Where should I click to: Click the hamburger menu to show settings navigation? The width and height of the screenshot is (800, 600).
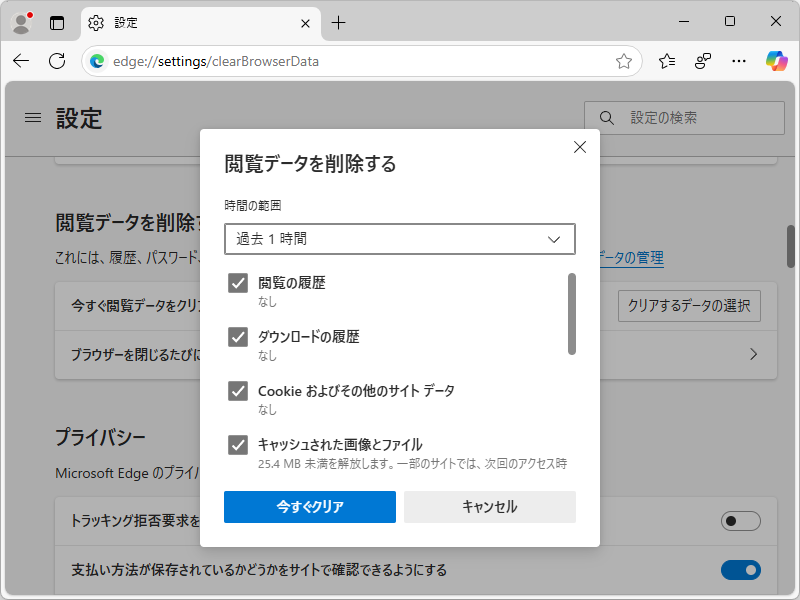32,117
